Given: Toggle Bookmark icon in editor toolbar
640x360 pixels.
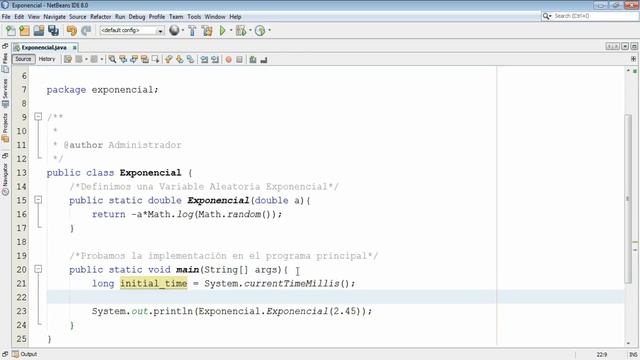Looking at the screenshot, I should point(190,60).
